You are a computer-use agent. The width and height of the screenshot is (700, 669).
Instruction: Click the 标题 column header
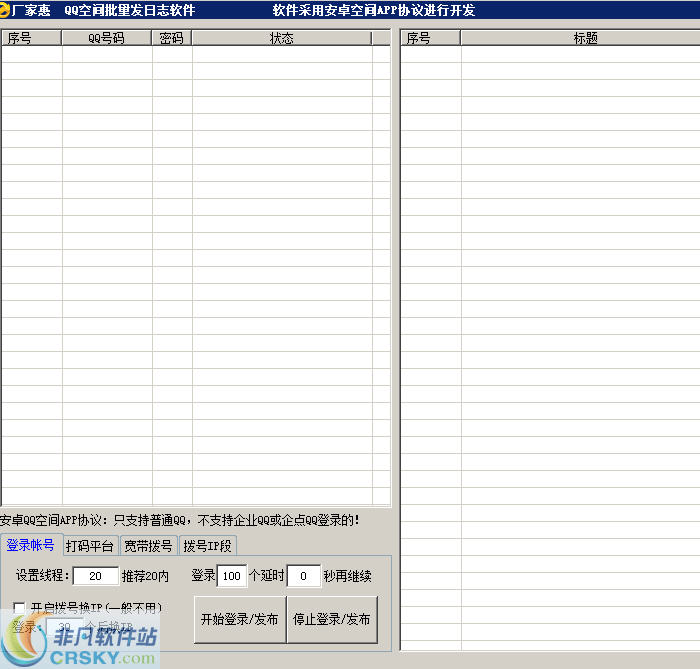tap(585, 38)
